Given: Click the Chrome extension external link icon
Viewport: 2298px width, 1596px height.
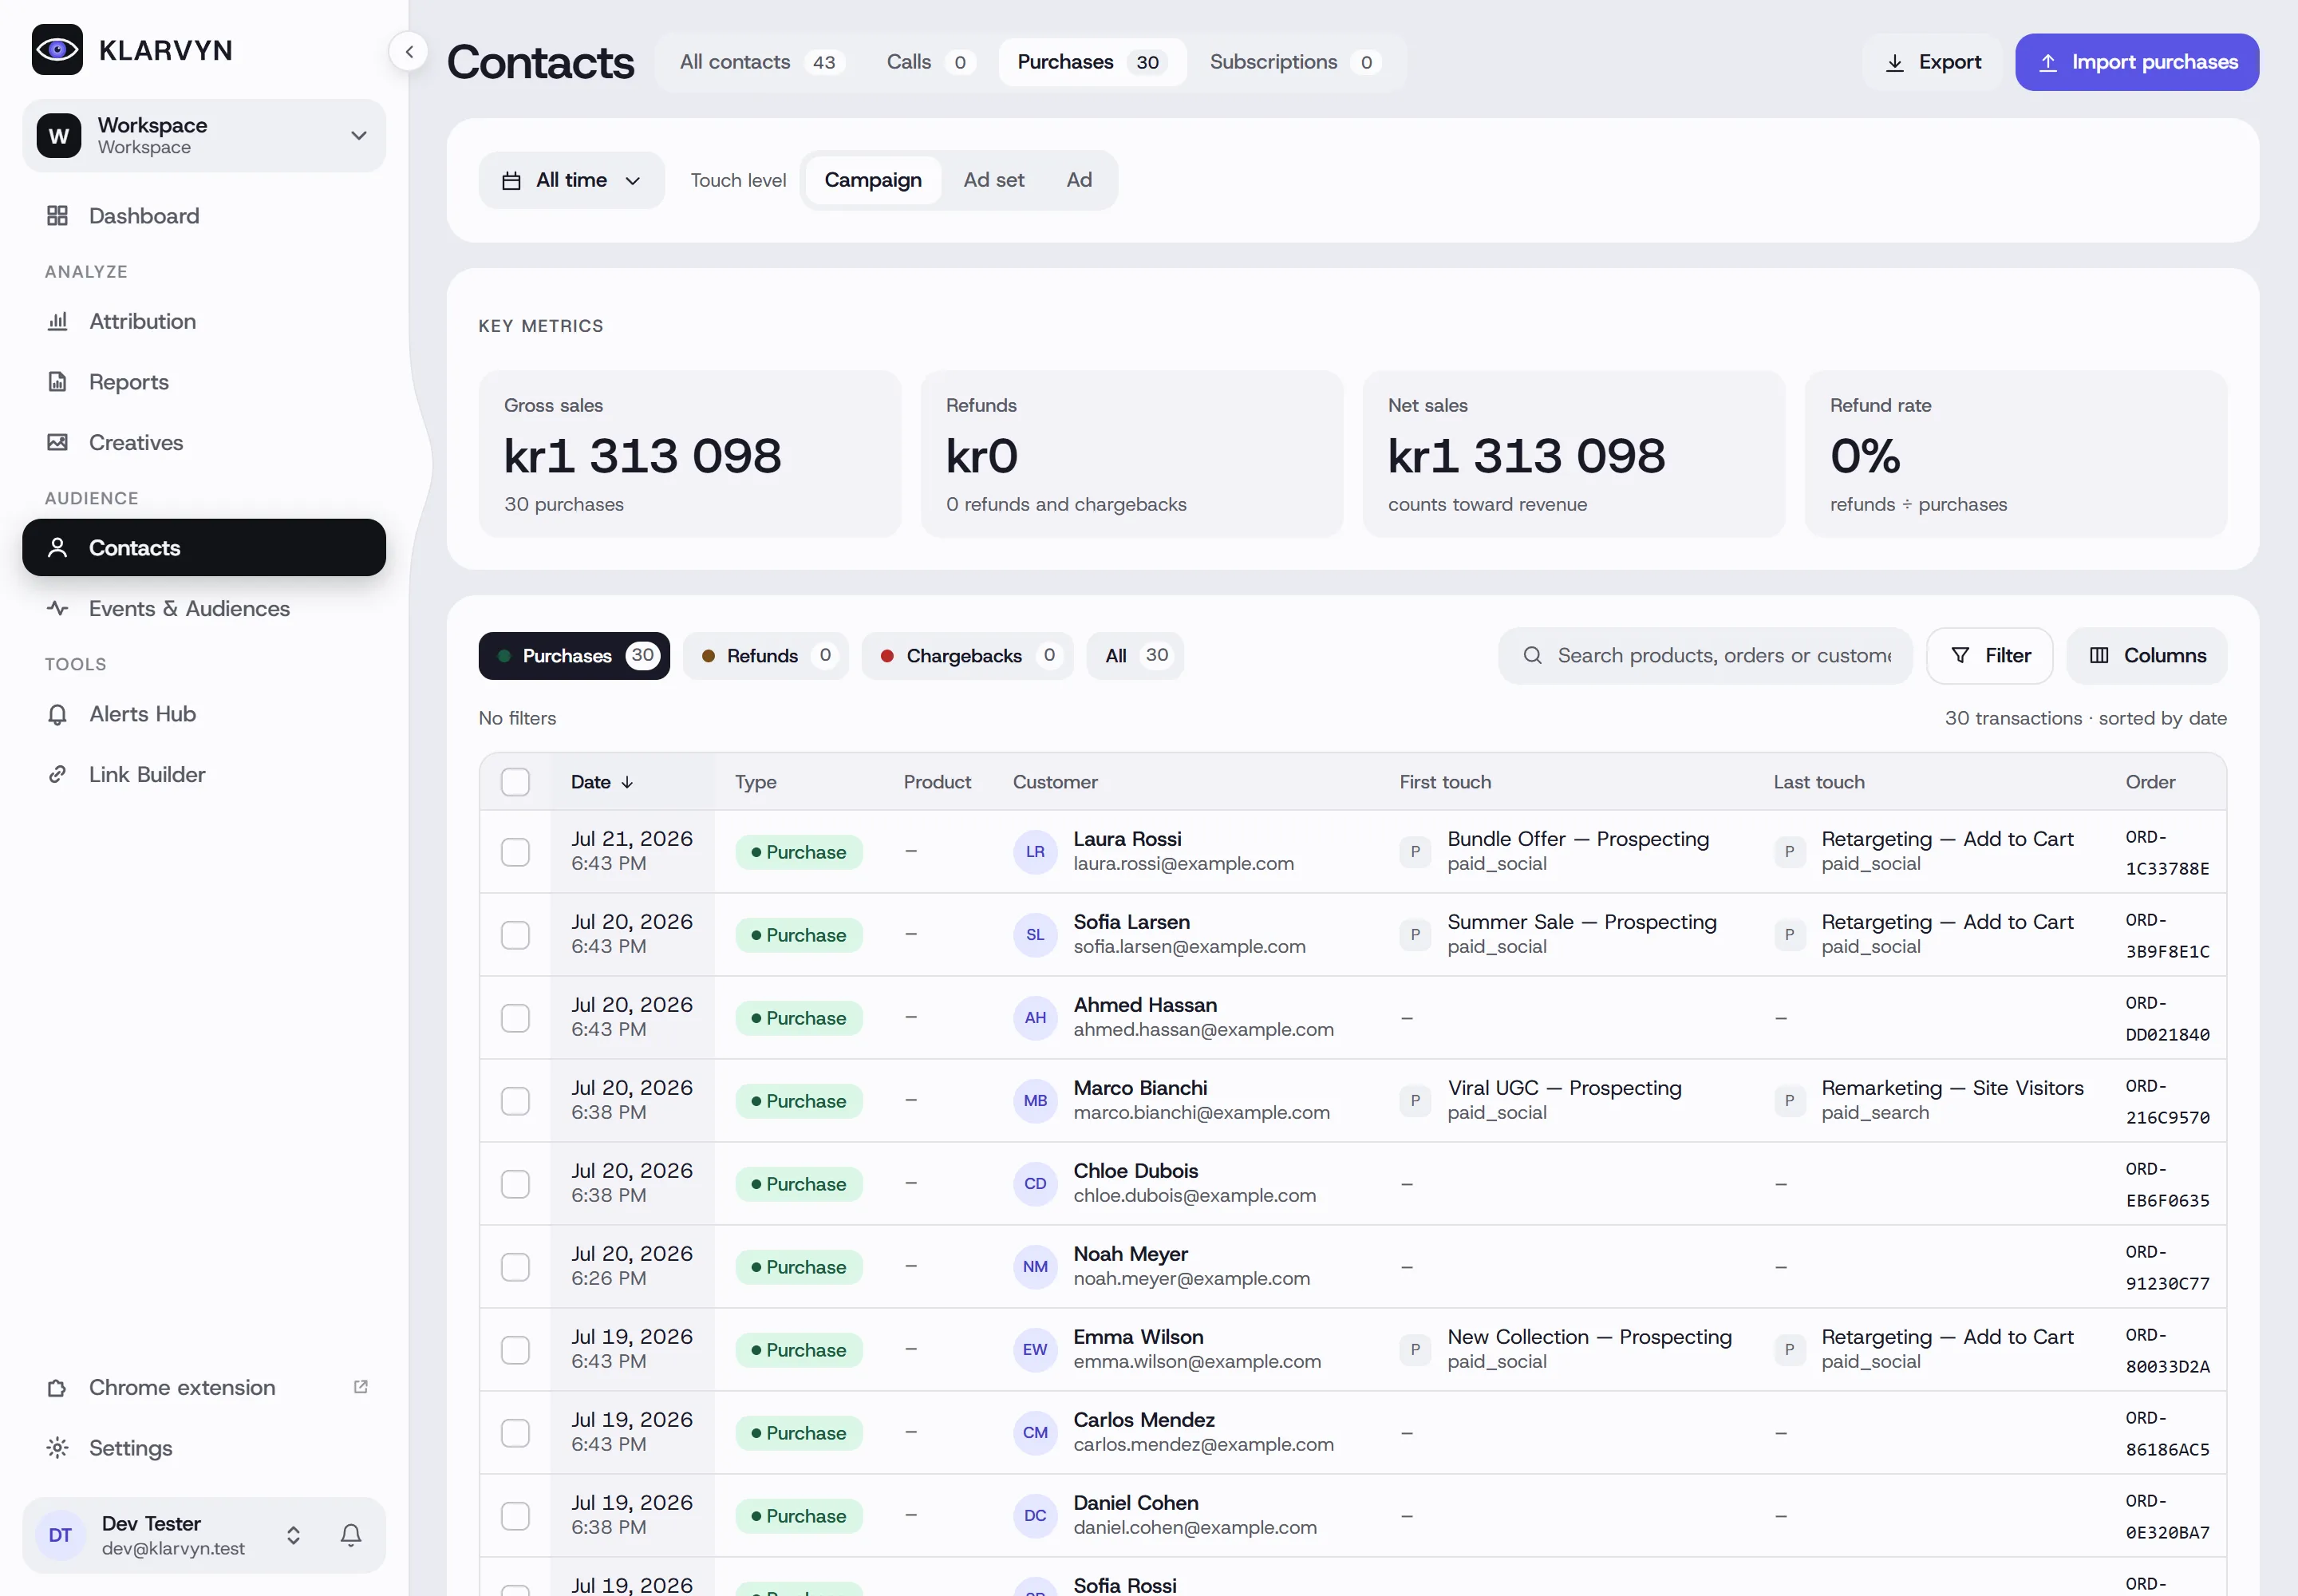Looking at the screenshot, I should (x=361, y=1386).
